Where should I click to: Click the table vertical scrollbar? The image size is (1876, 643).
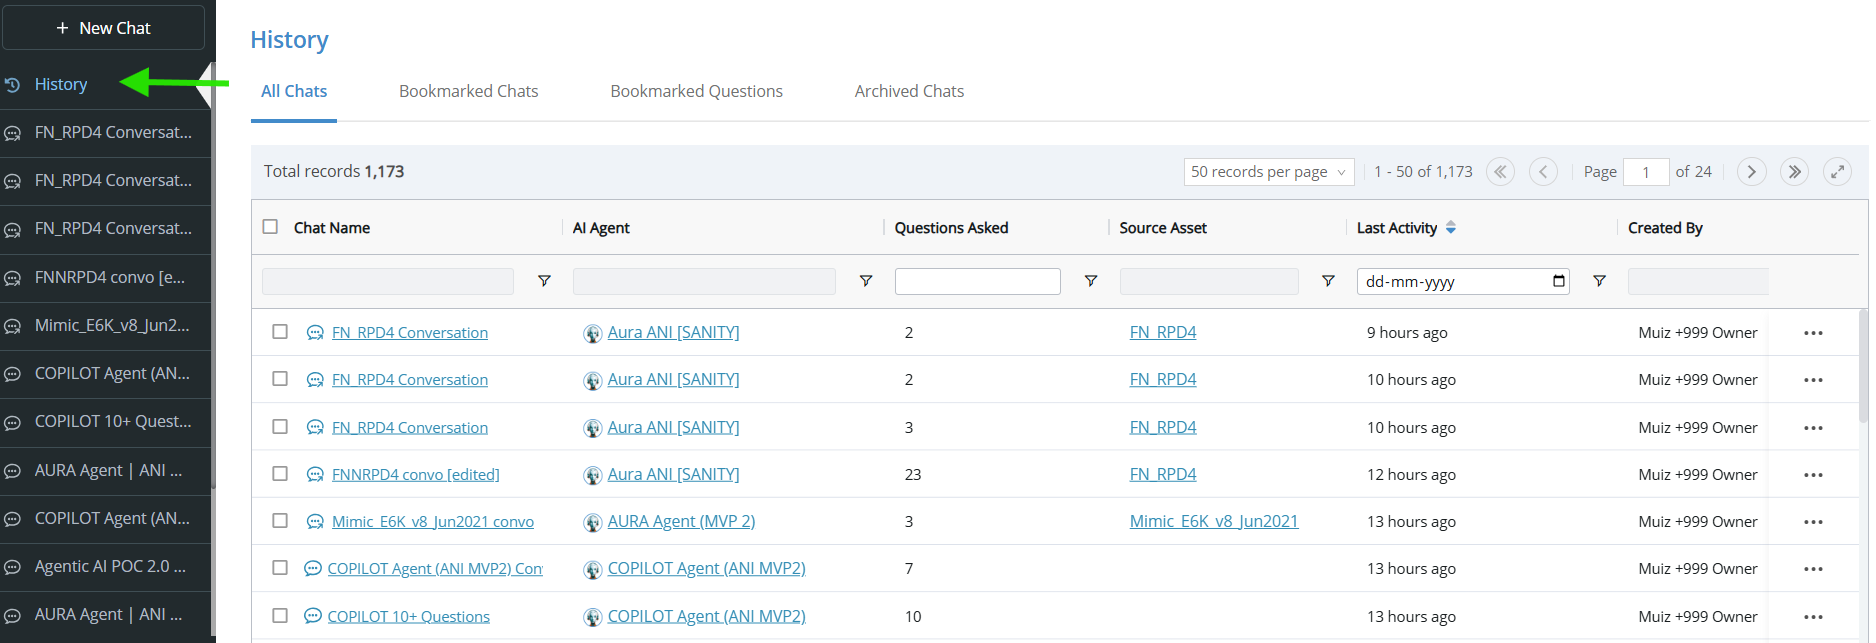1863,365
